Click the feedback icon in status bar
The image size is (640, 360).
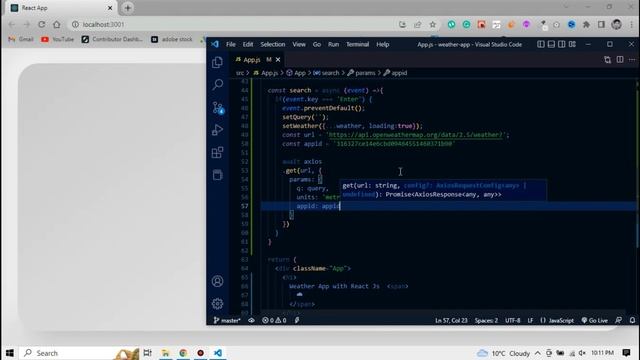click(x=619, y=320)
